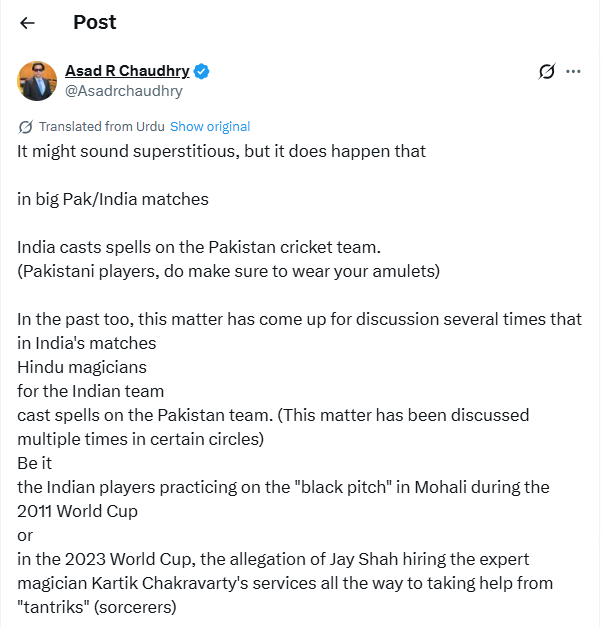The width and height of the screenshot is (602, 627).
Task: Show original Urdu post text
Action: point(210,127)
